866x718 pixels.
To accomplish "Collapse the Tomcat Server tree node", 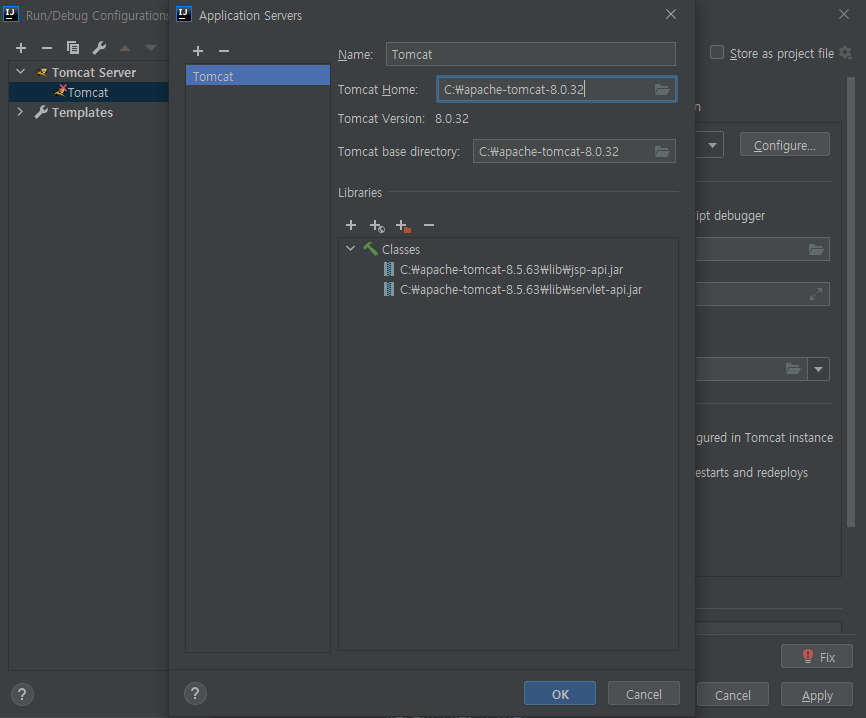I will 21,72.
